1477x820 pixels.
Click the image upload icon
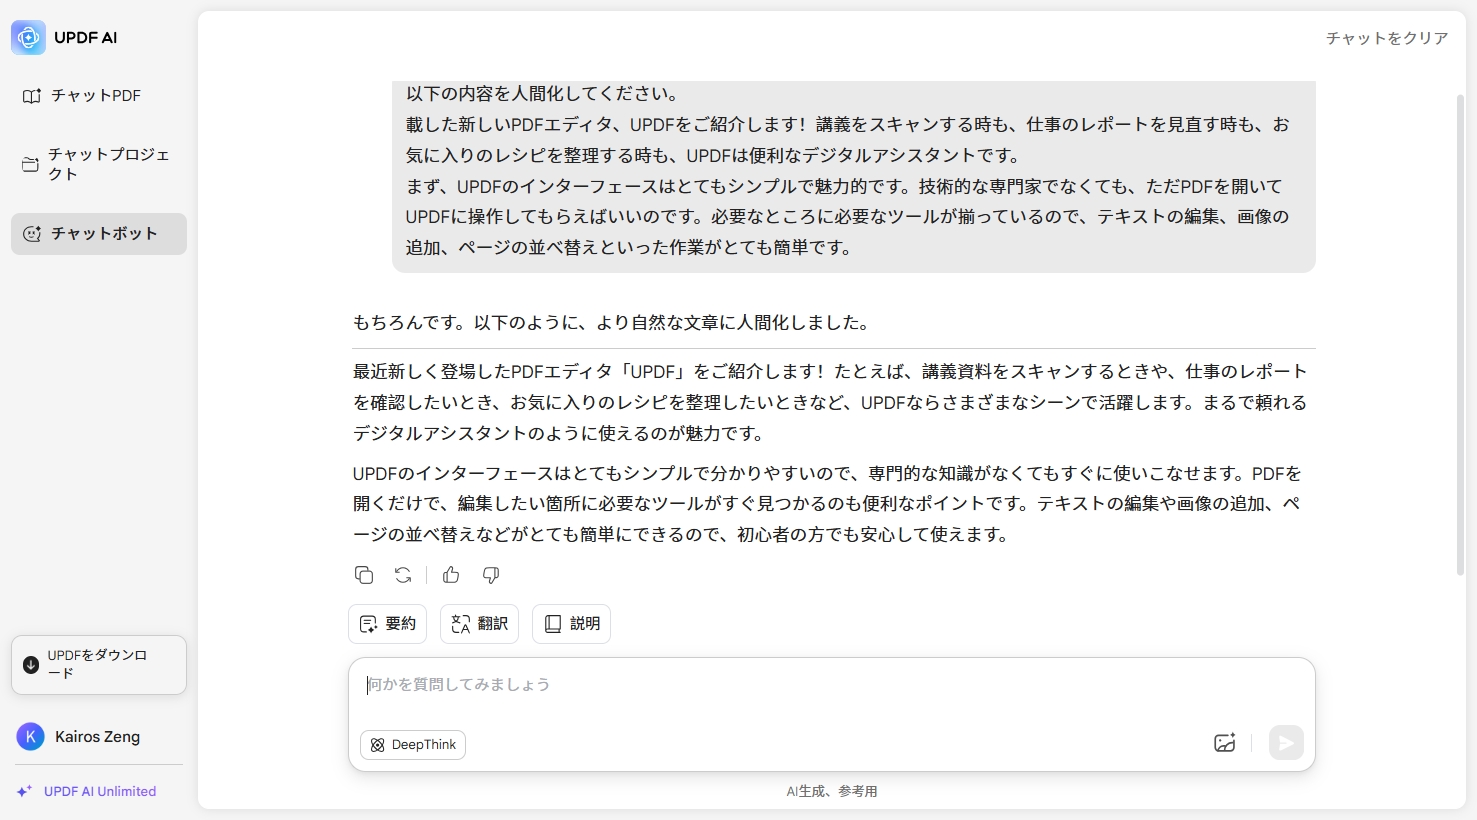(1225, 743)
